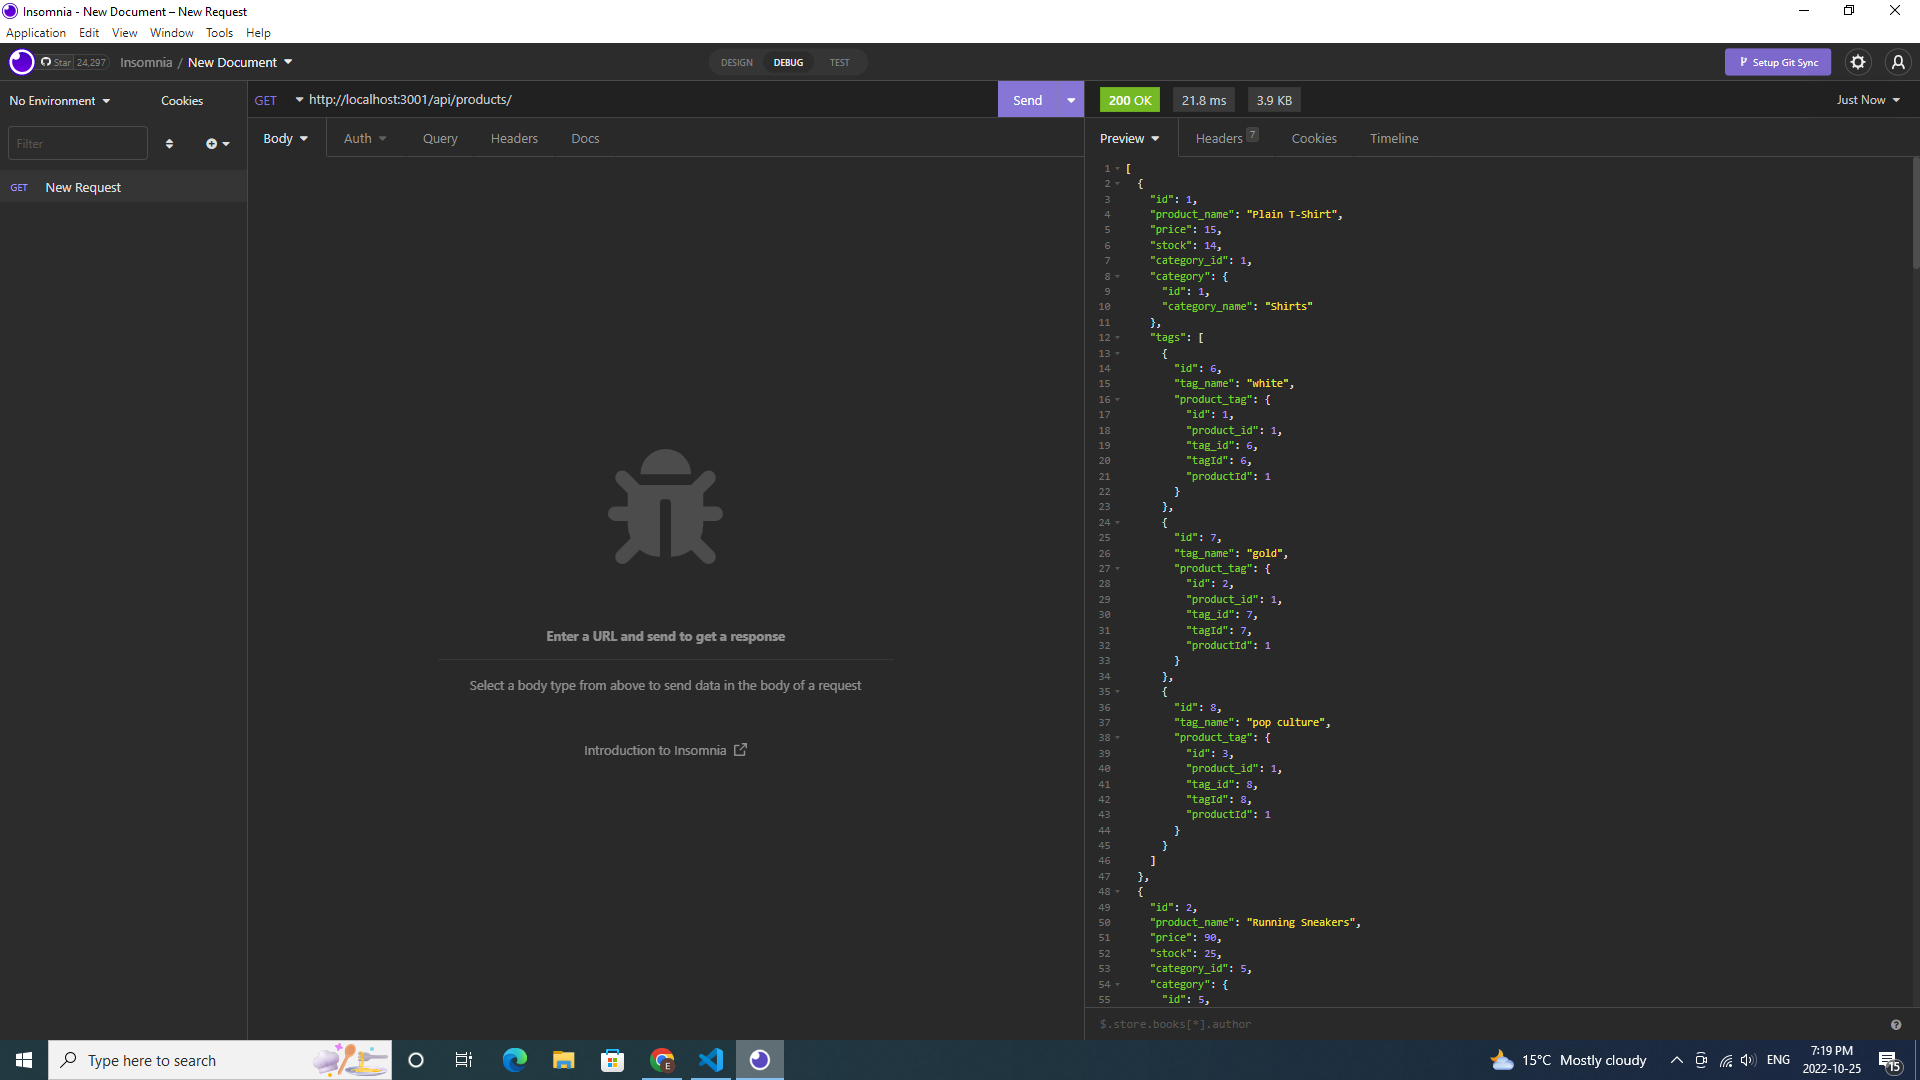Open the Docs tab
This screenshot has height=1080, width=1920.
(x=585, y=139)
